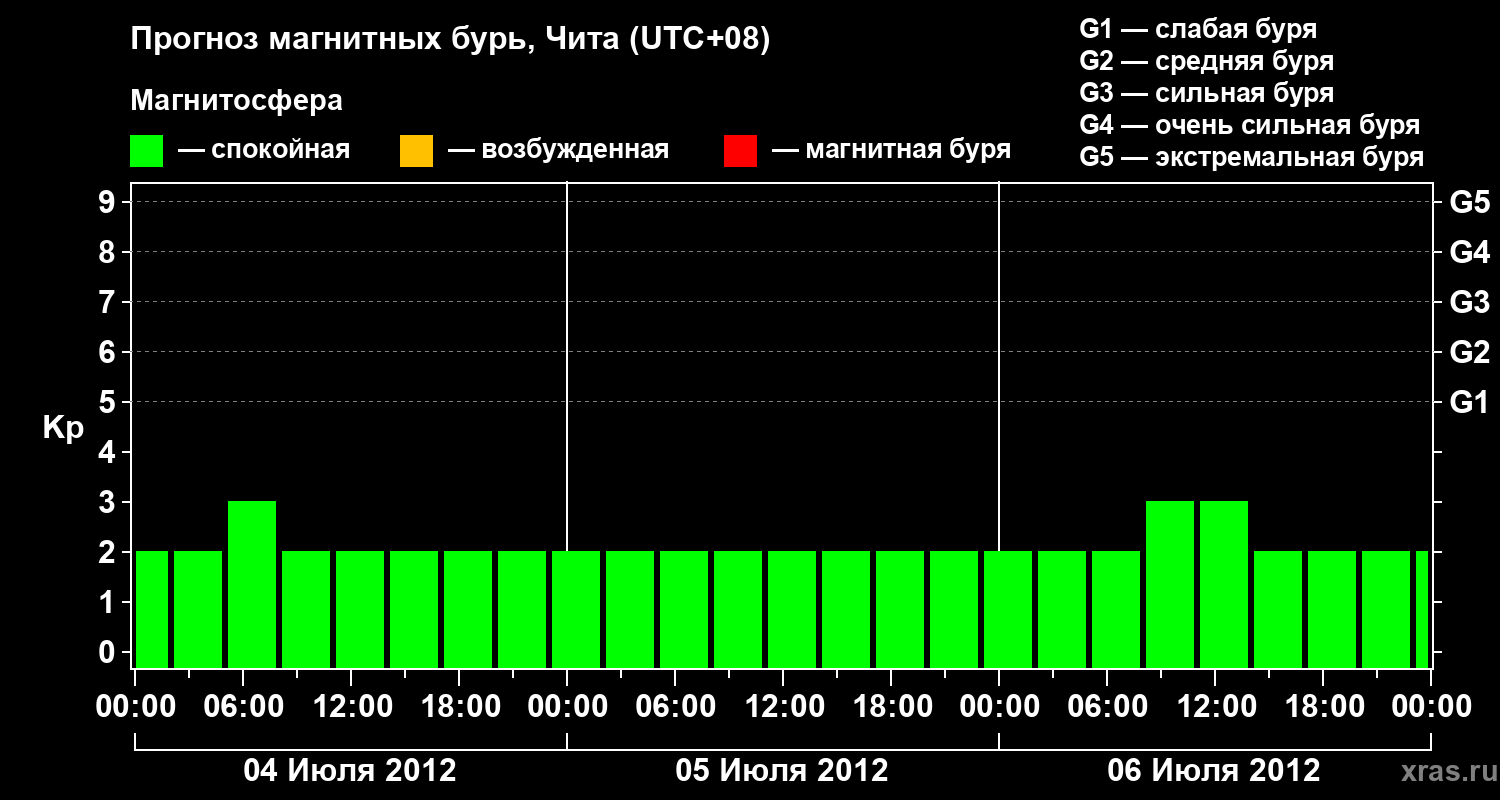The image size is (1500, 800).
Task: Click legend line 'G3 — сильная буря'
Action: coord(1206,93)
